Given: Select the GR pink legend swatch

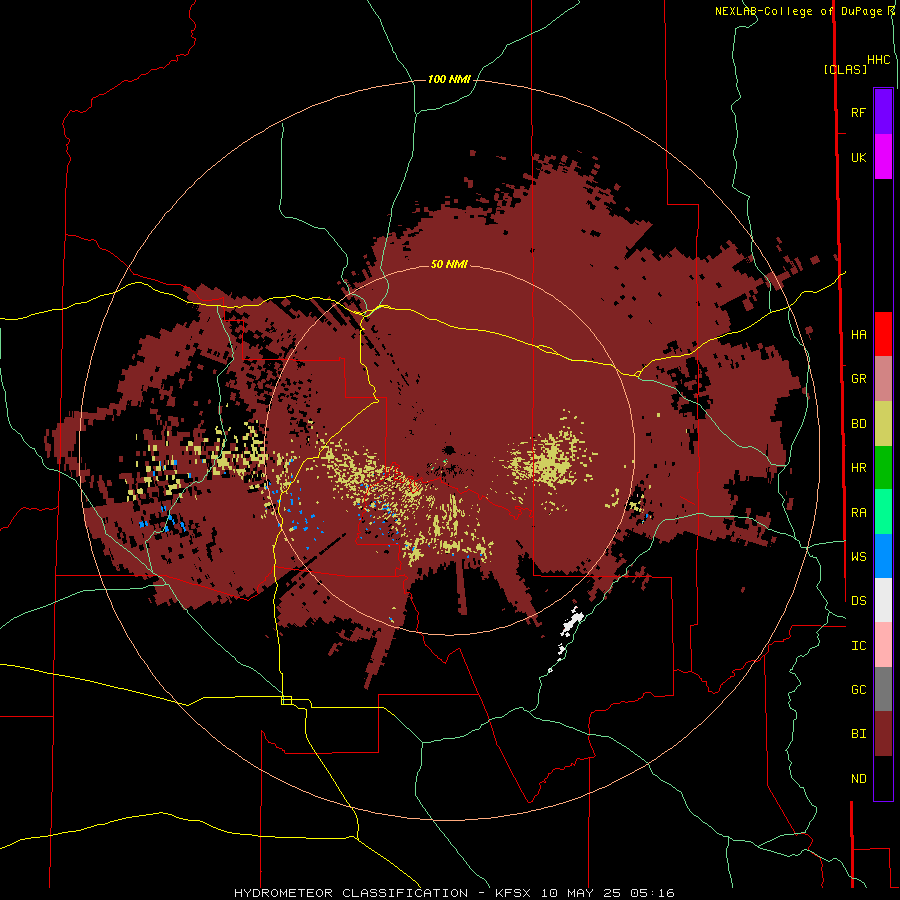Looking at the screenshot, I should pos(883,378).
